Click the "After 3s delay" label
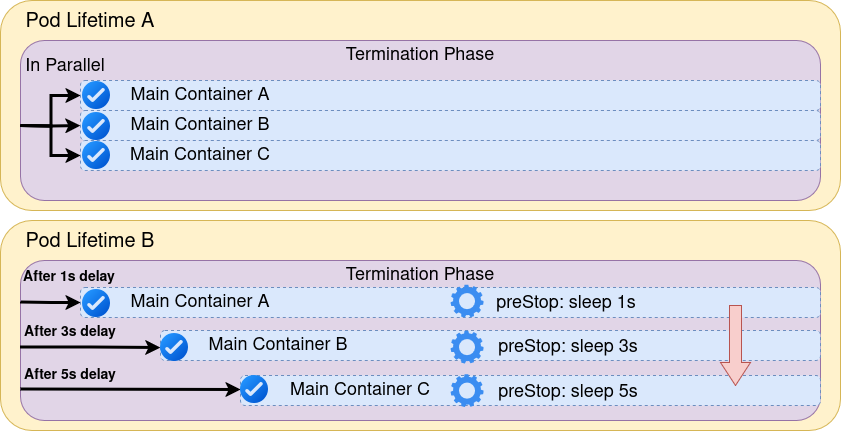The width and height of the screenshot is (841, 431). point(69,331)
